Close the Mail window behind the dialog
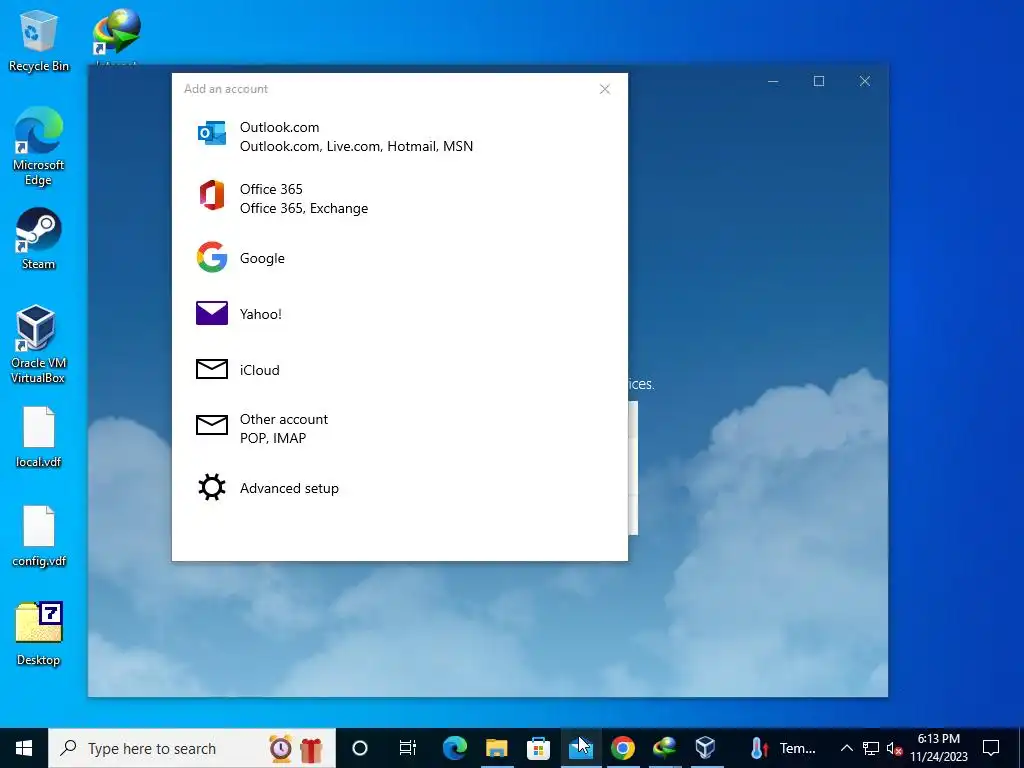This screenshot has width=1024, height=768. click(x=865, y=81)
